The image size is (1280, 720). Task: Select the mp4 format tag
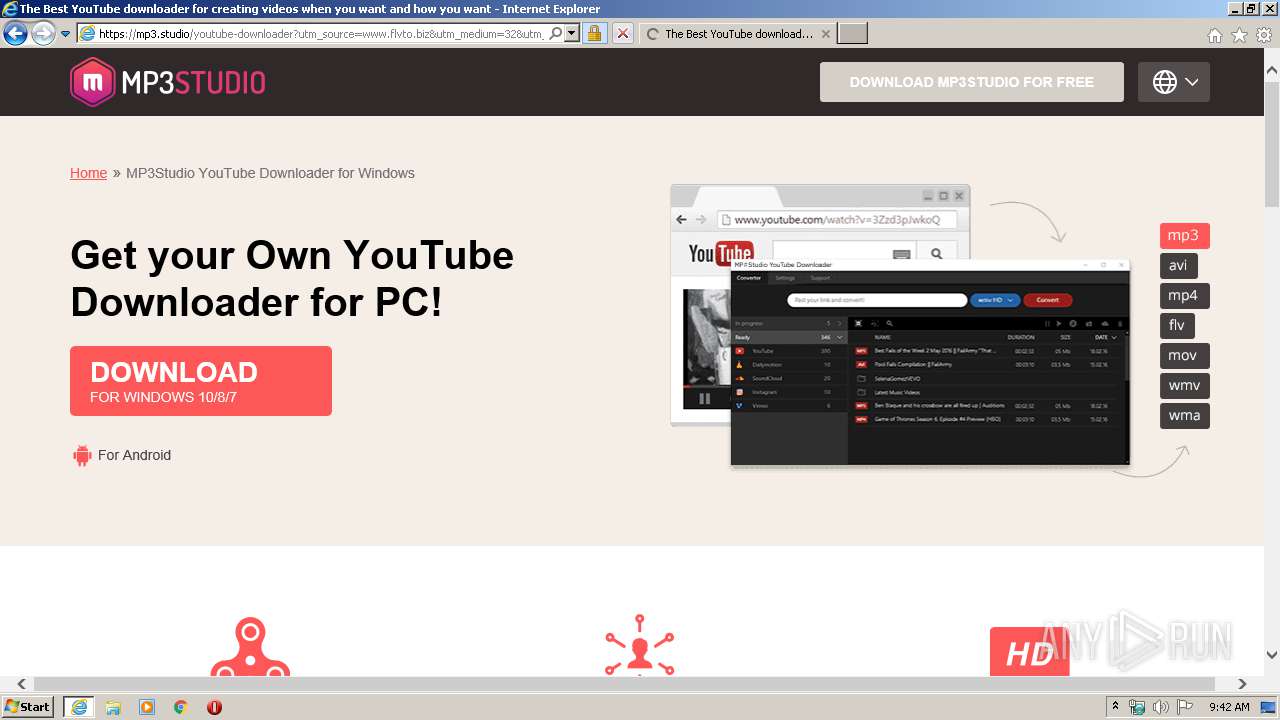point(1185,296)
